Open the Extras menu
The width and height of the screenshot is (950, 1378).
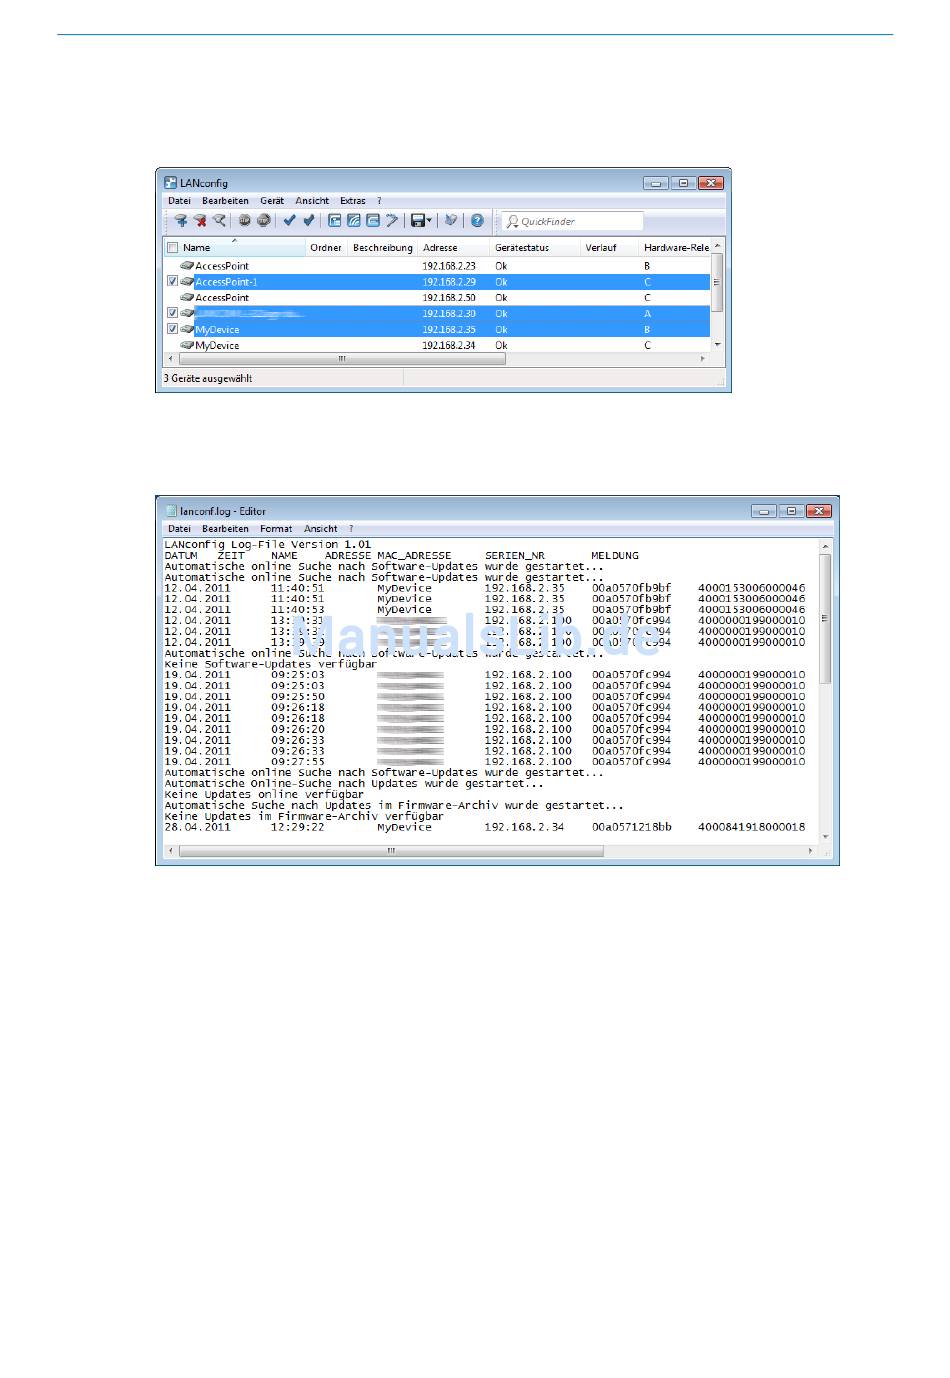point(353,201)
